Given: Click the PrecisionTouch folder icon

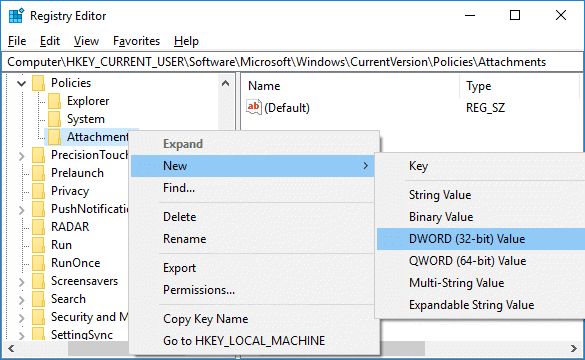Looking at the screenshot, I should click(x=38, y=155).
